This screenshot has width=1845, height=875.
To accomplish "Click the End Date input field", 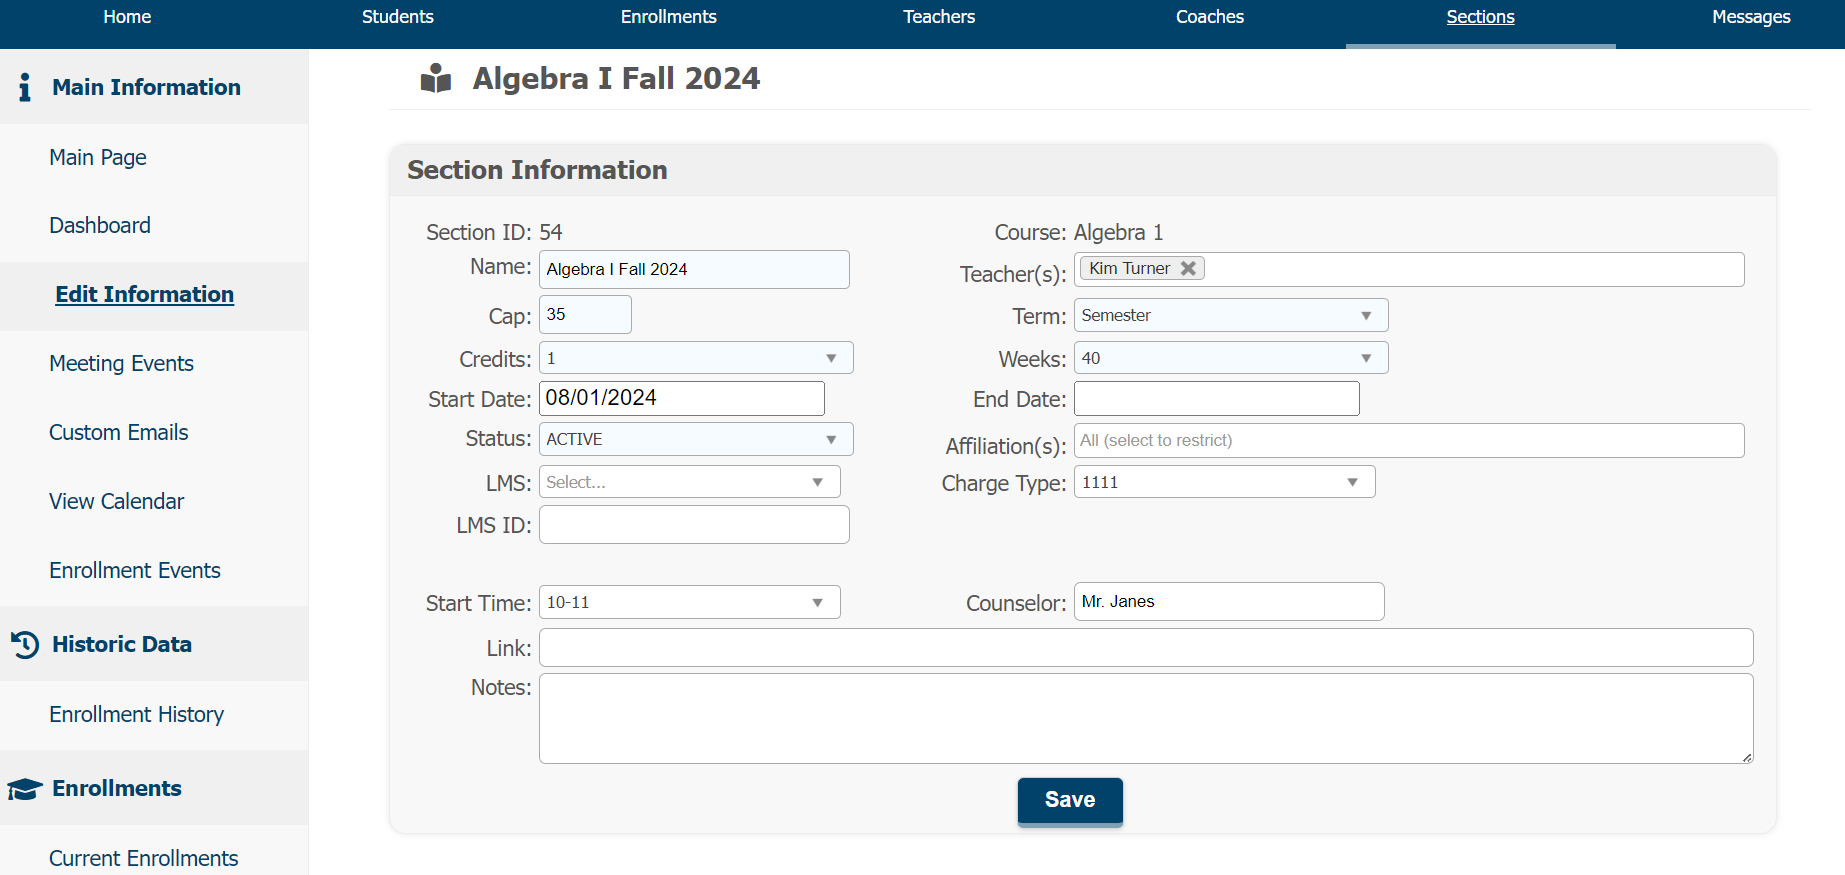I will (1216, 398).
